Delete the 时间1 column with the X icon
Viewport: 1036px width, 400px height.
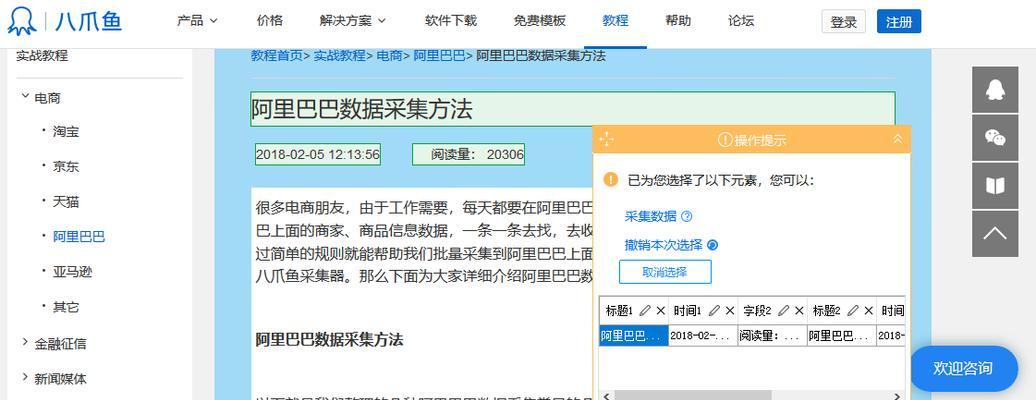pos(729,310)
